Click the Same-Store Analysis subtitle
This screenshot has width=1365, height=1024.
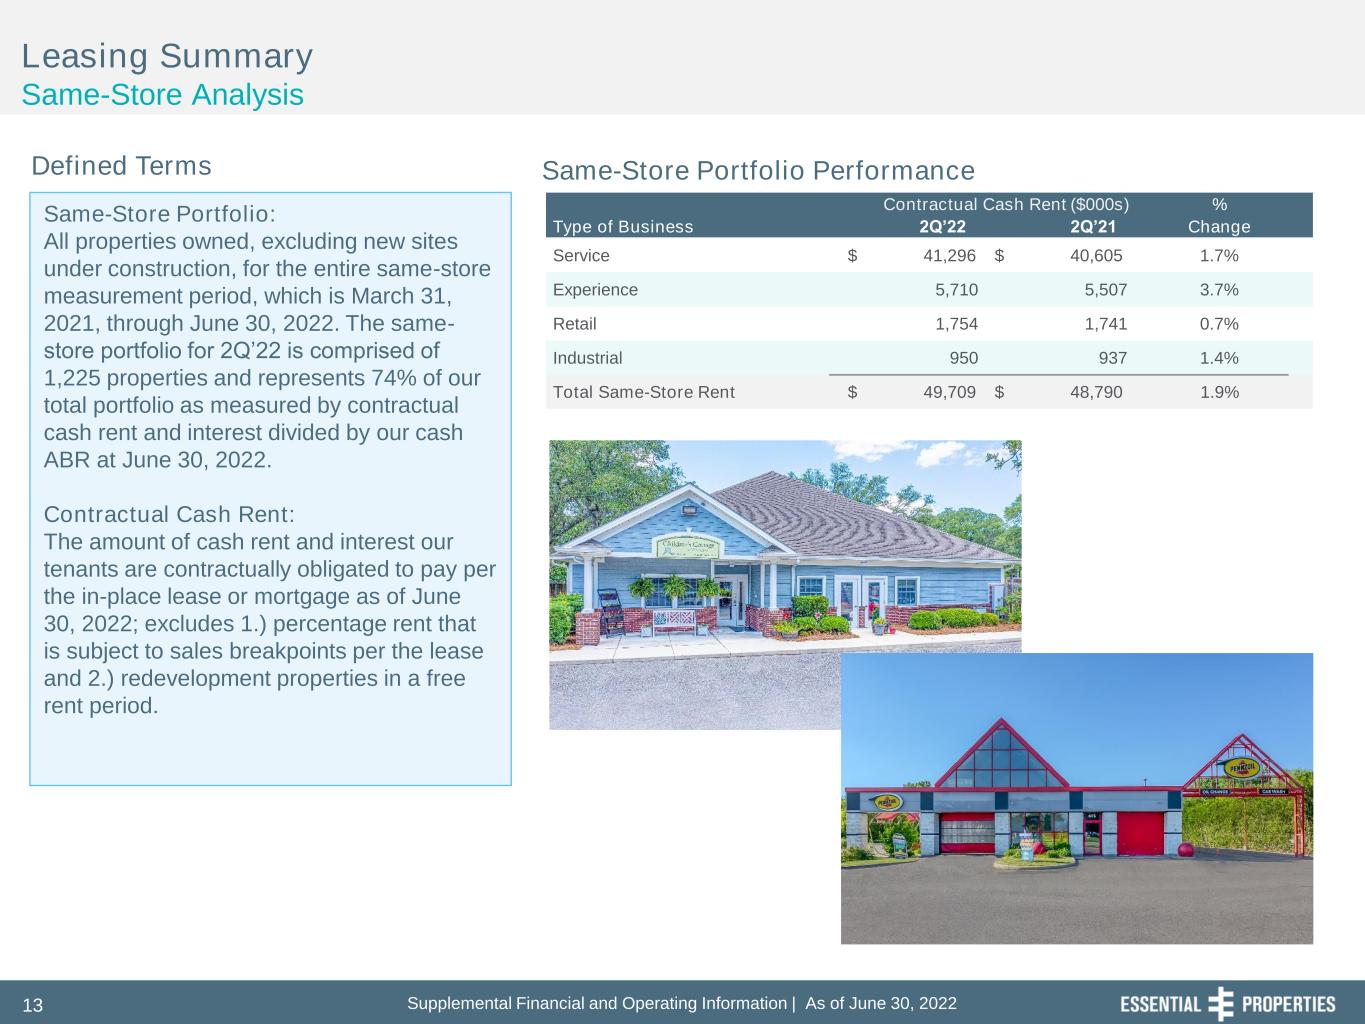[x=162, y=95]
